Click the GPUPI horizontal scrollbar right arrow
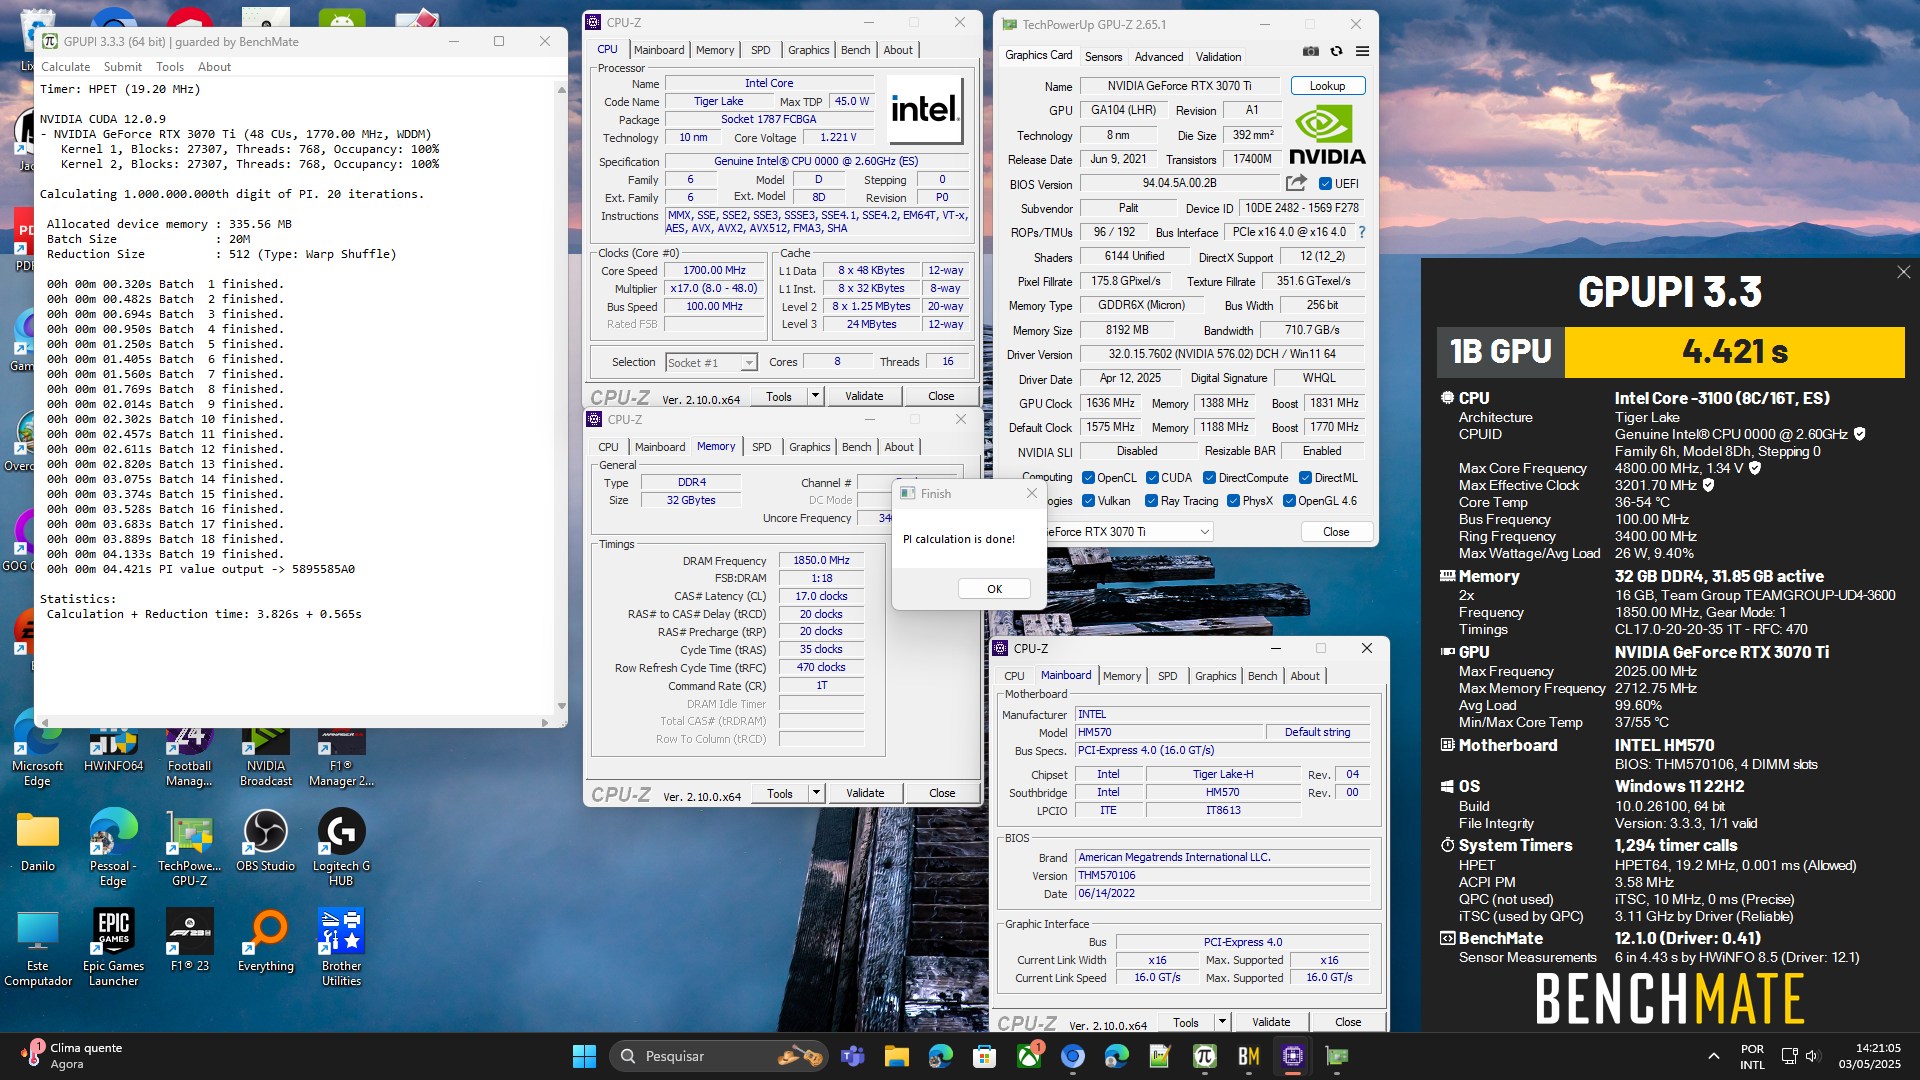This screenshot has width=1920, height=1080. pyautogui.click(x=545, y=722)
